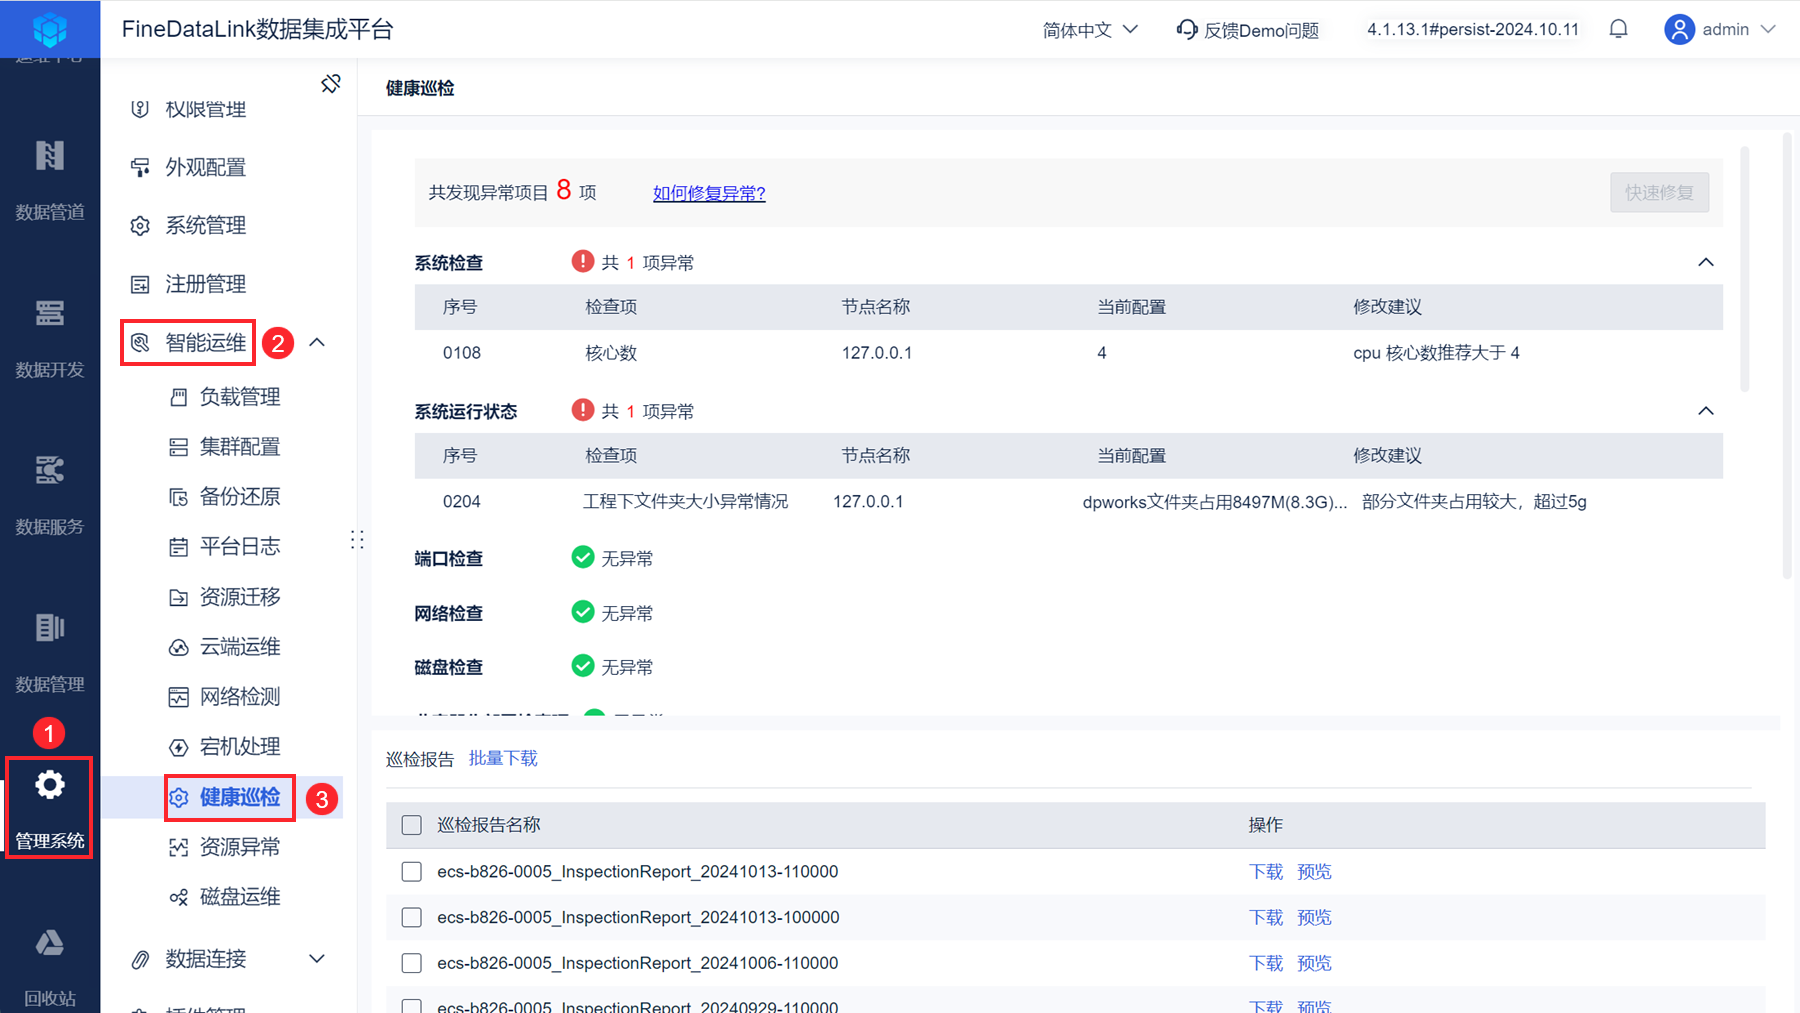Image resolution: width=1800 pixels, height=1013 pixels.
Task: Click the 权限管理 shield icon
Action: 140,109
